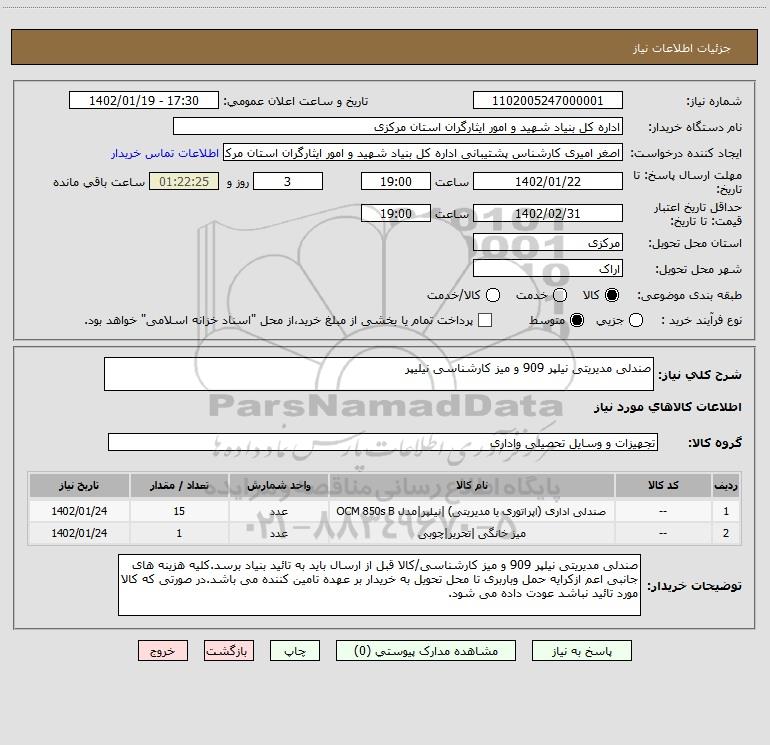This screenshot has width=770, height=745.
Task: Click the unit cell عدد in row 1
Action: pos(278,511)
